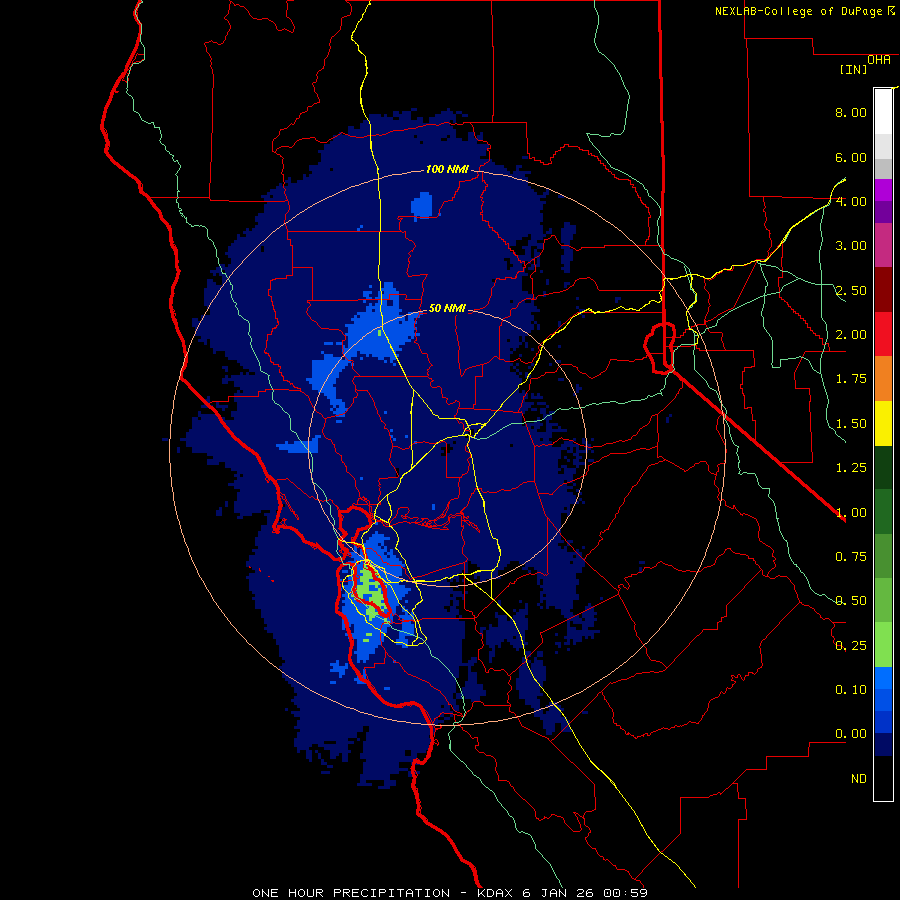Click the '0.10' legend value

click(851, 690)
